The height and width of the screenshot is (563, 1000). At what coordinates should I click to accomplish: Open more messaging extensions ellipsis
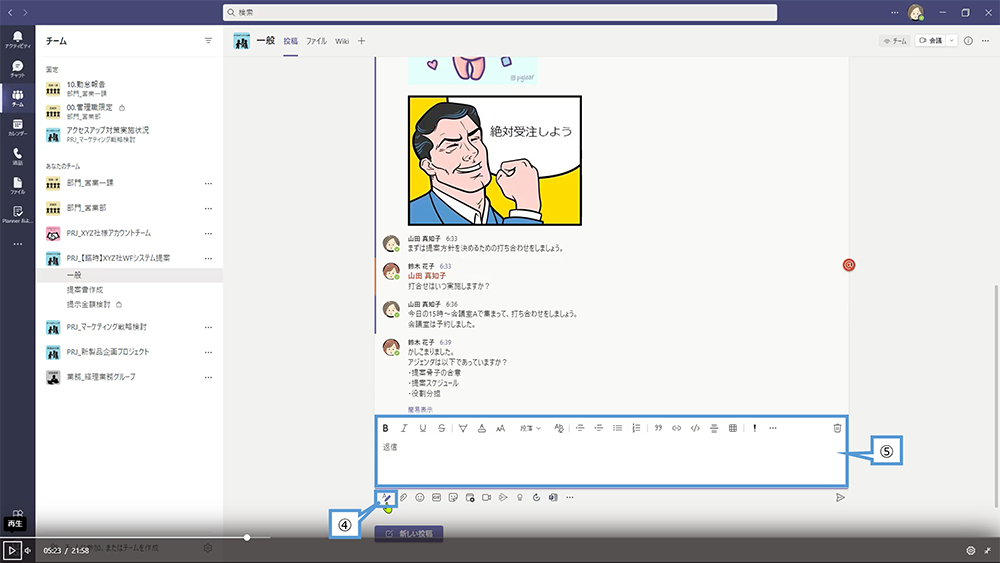coord(570,498)
